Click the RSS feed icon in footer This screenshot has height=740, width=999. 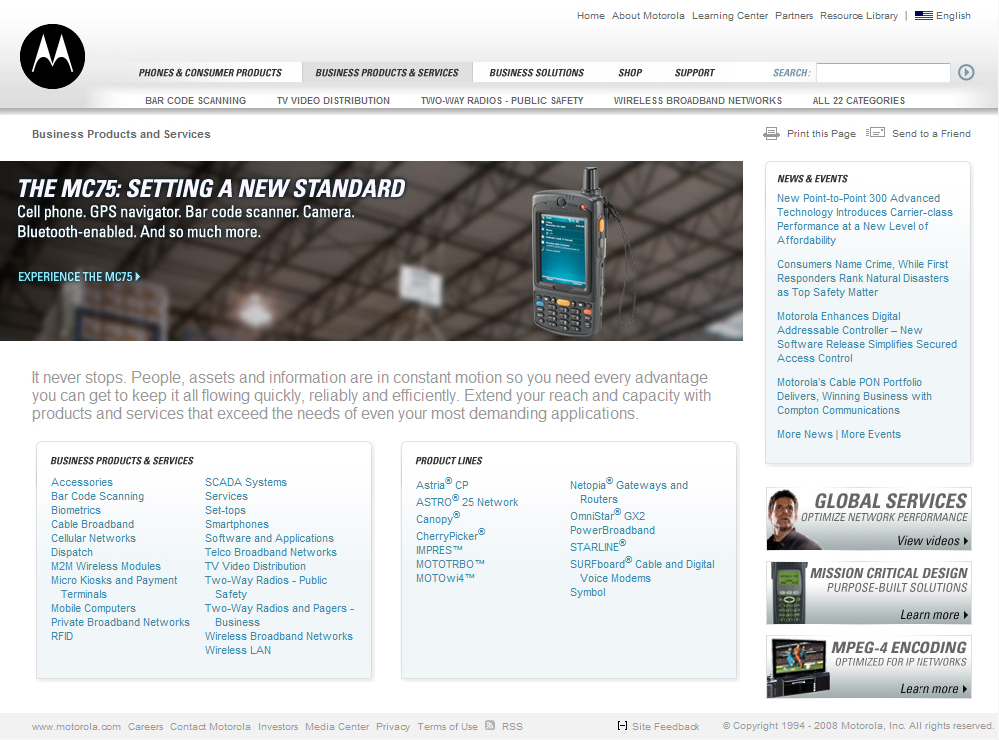pos(490,726)
